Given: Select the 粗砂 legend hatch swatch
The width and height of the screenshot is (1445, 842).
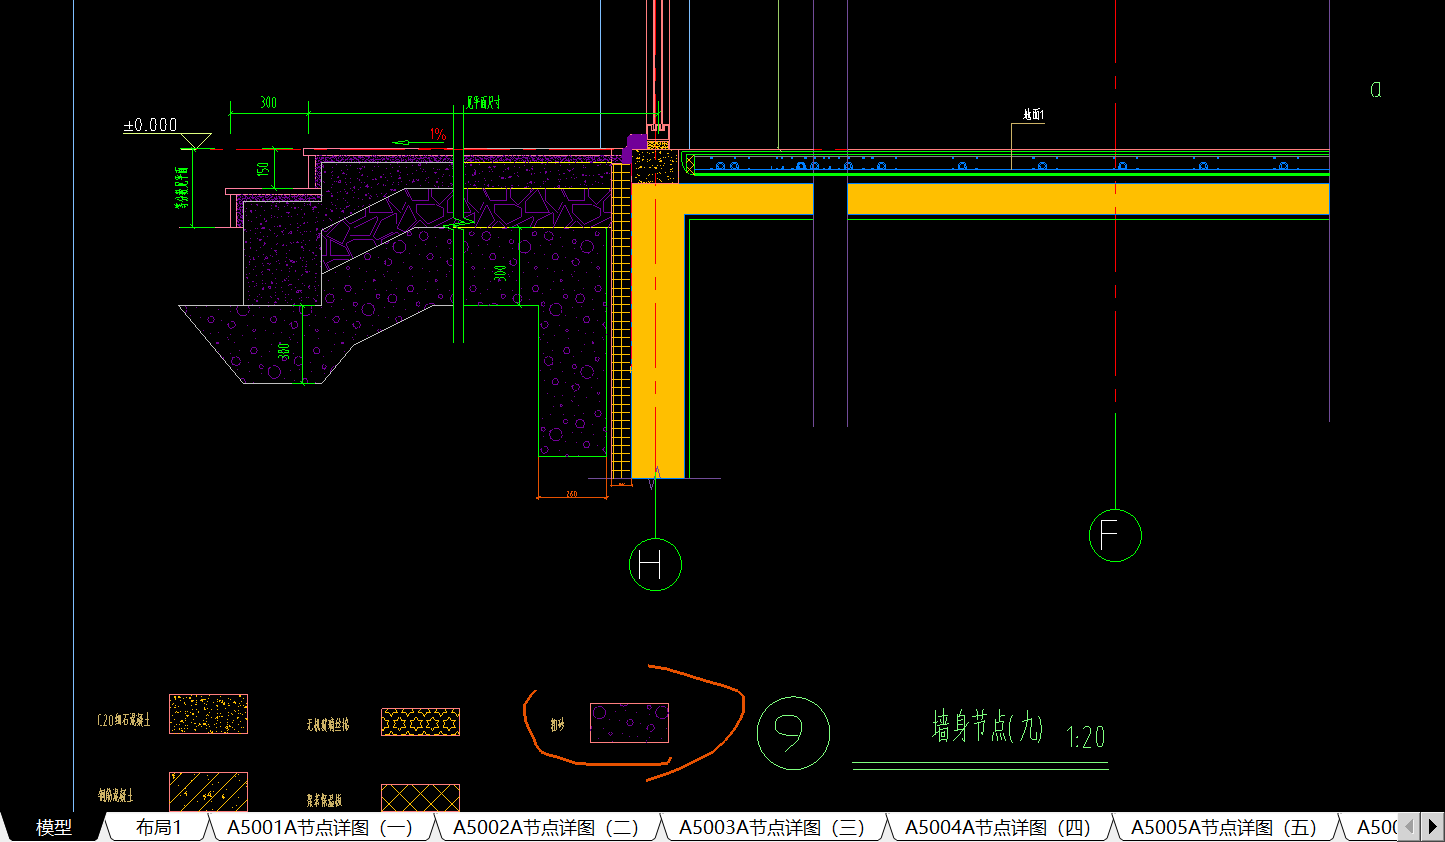Looking at the screenshot, I should click(629, 723).
